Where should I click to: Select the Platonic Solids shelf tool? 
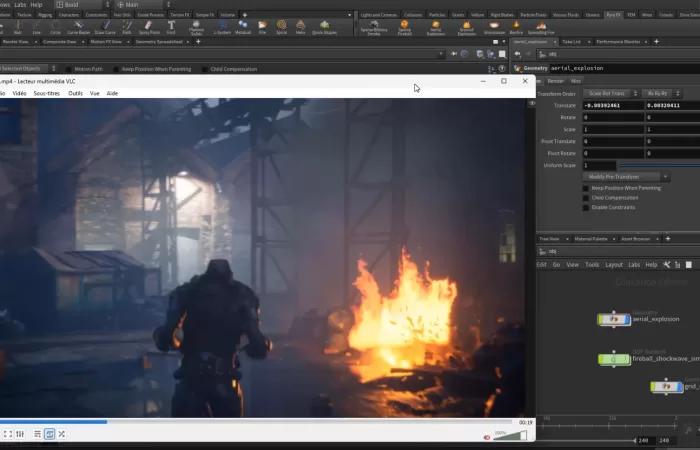tap(196, 28)
